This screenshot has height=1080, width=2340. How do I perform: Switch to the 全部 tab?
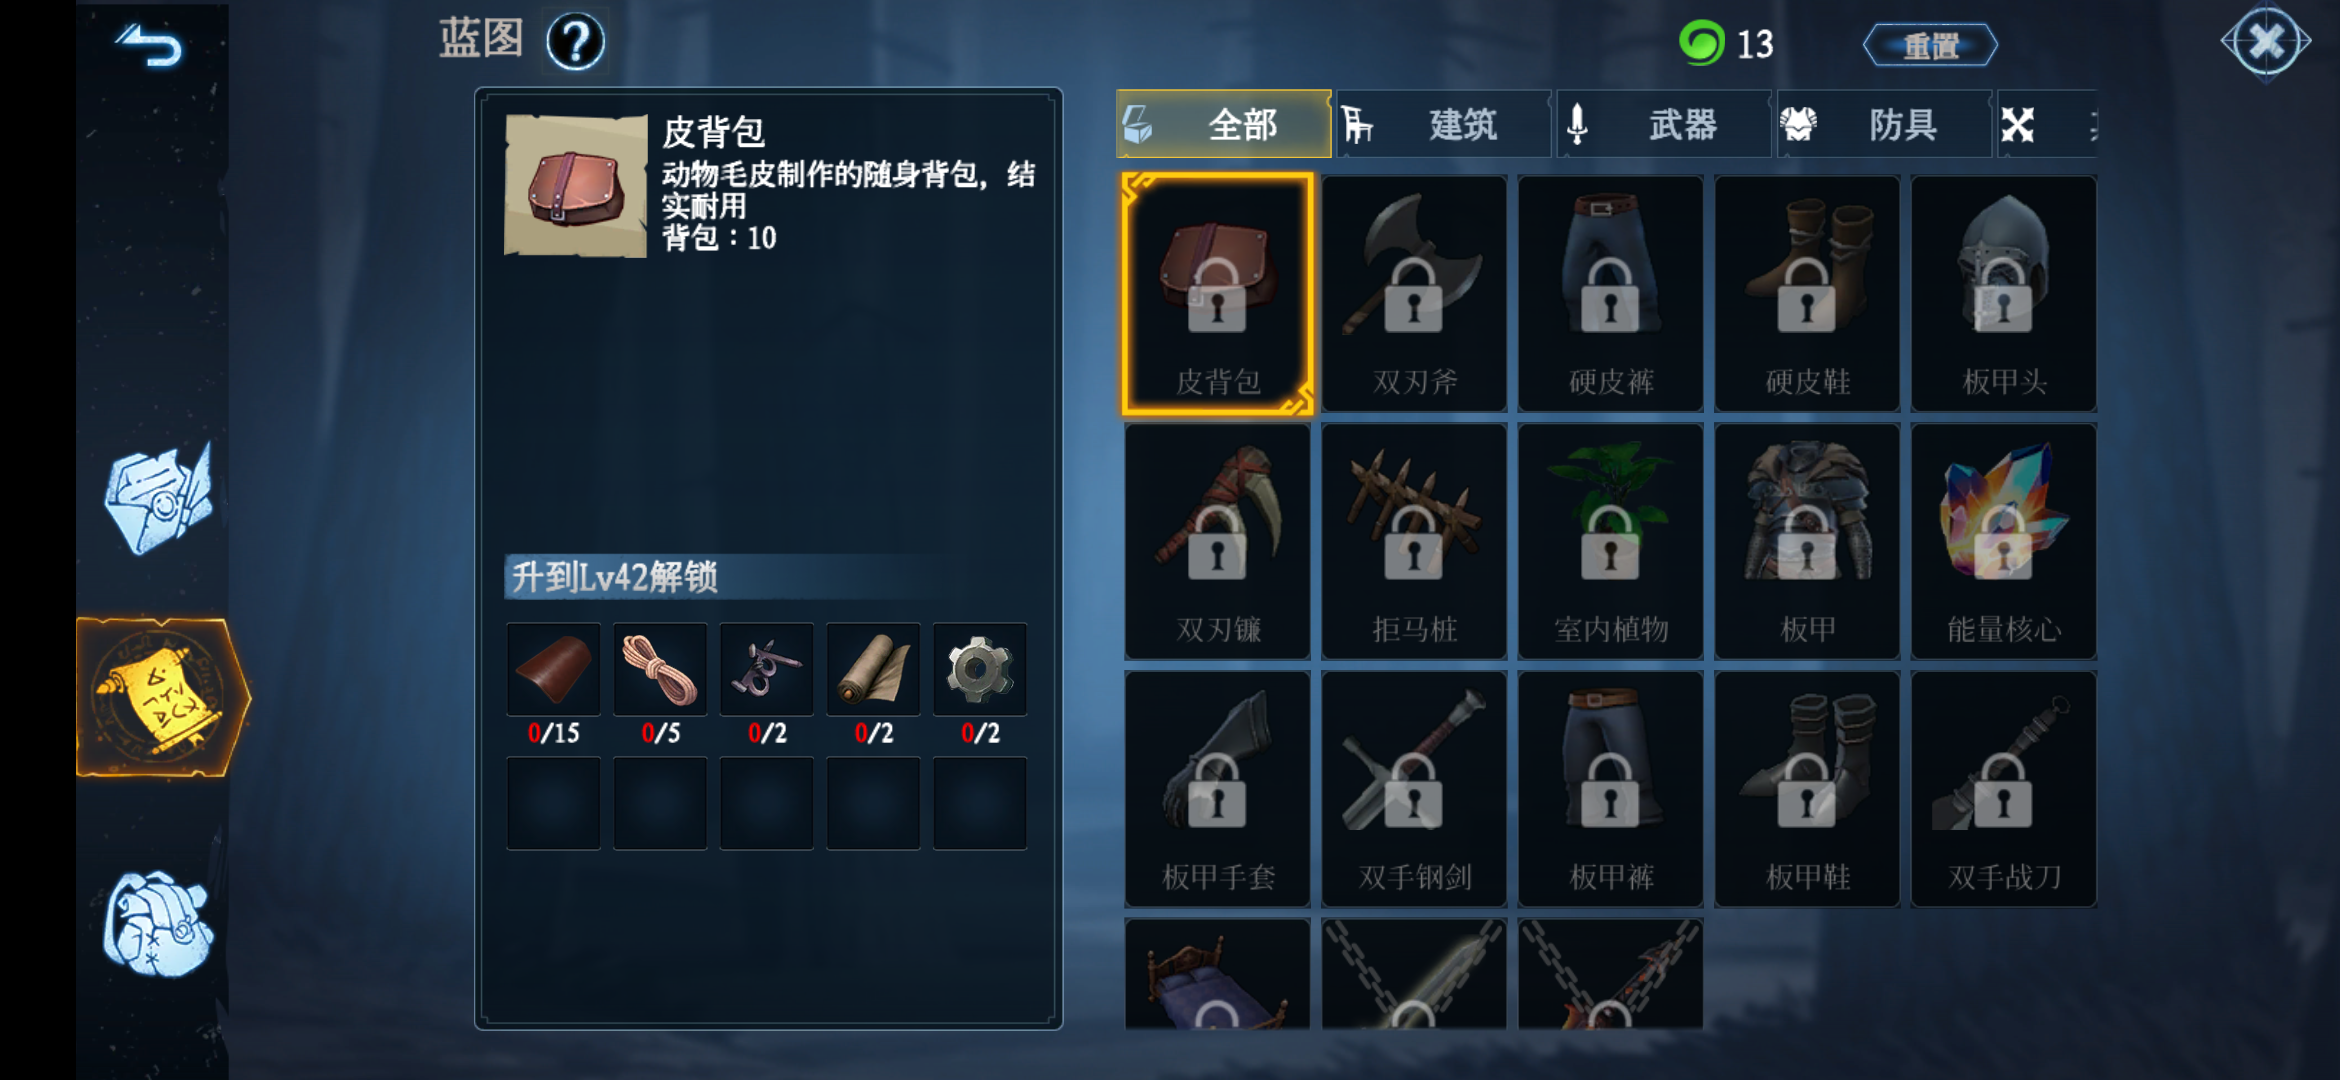tap(1223, 124)
